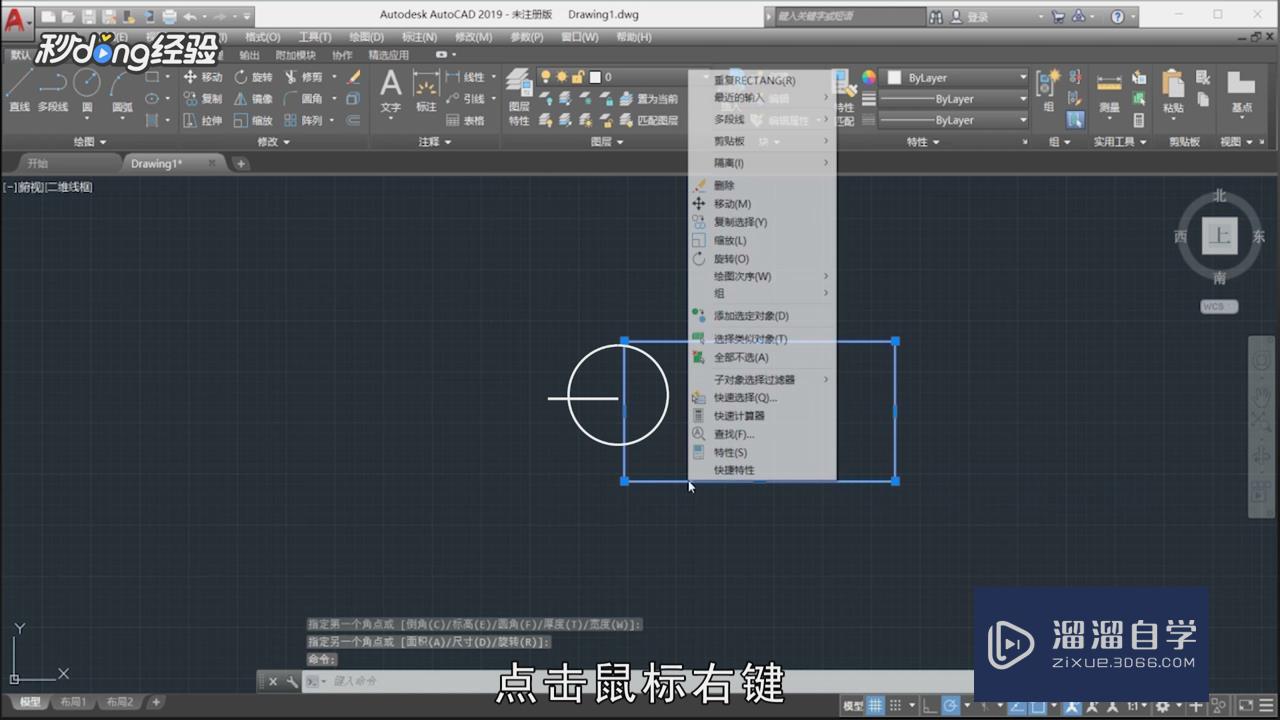
Task: Expand the 注释 (Annotation) panel
Action: click(434, 142)
